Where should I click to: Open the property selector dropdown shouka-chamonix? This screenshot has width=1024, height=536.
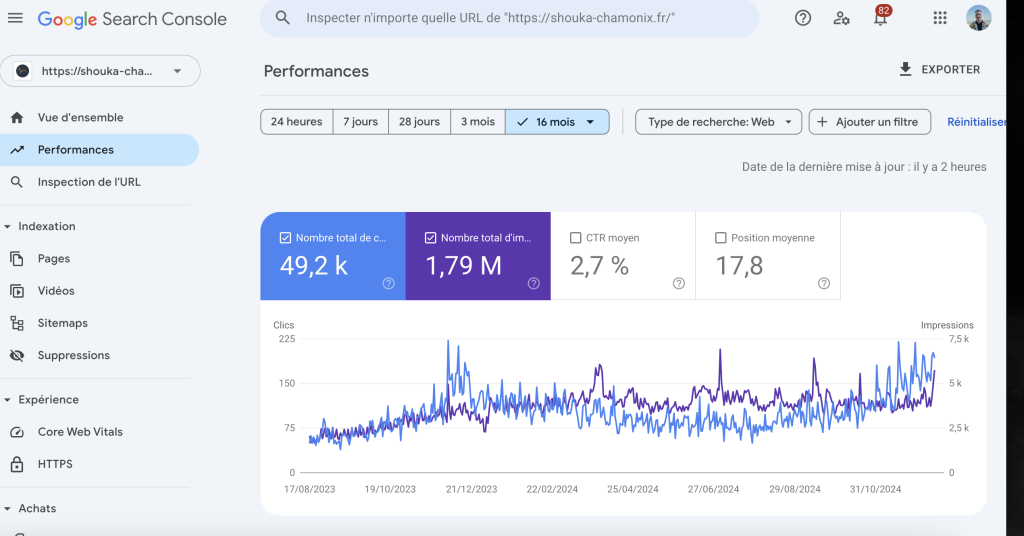pos(100,71)
